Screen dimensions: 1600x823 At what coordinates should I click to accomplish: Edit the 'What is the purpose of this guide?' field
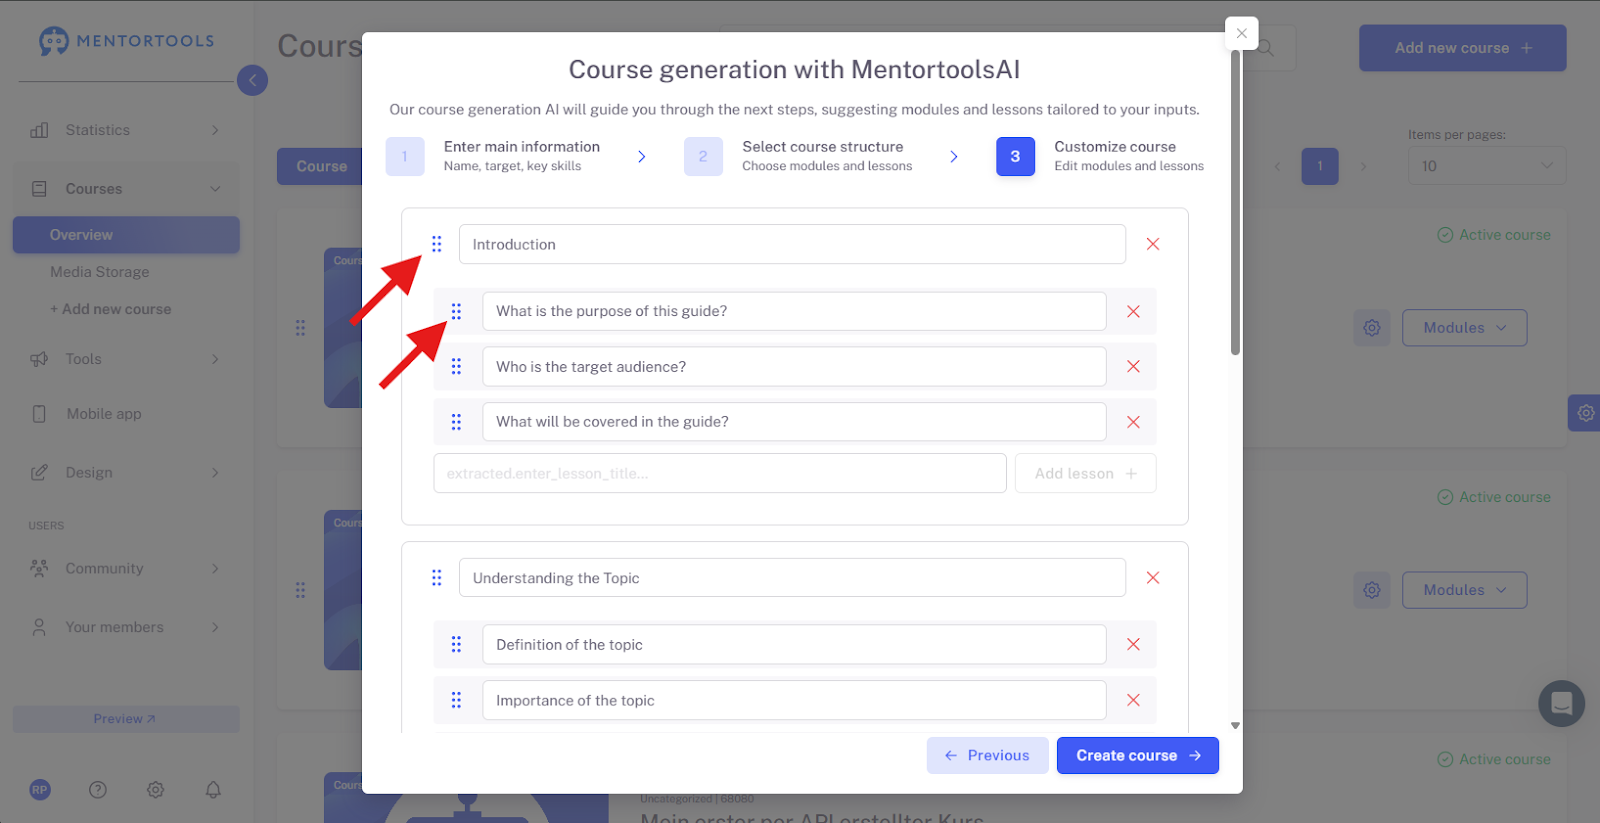click(x=794, y=311)
